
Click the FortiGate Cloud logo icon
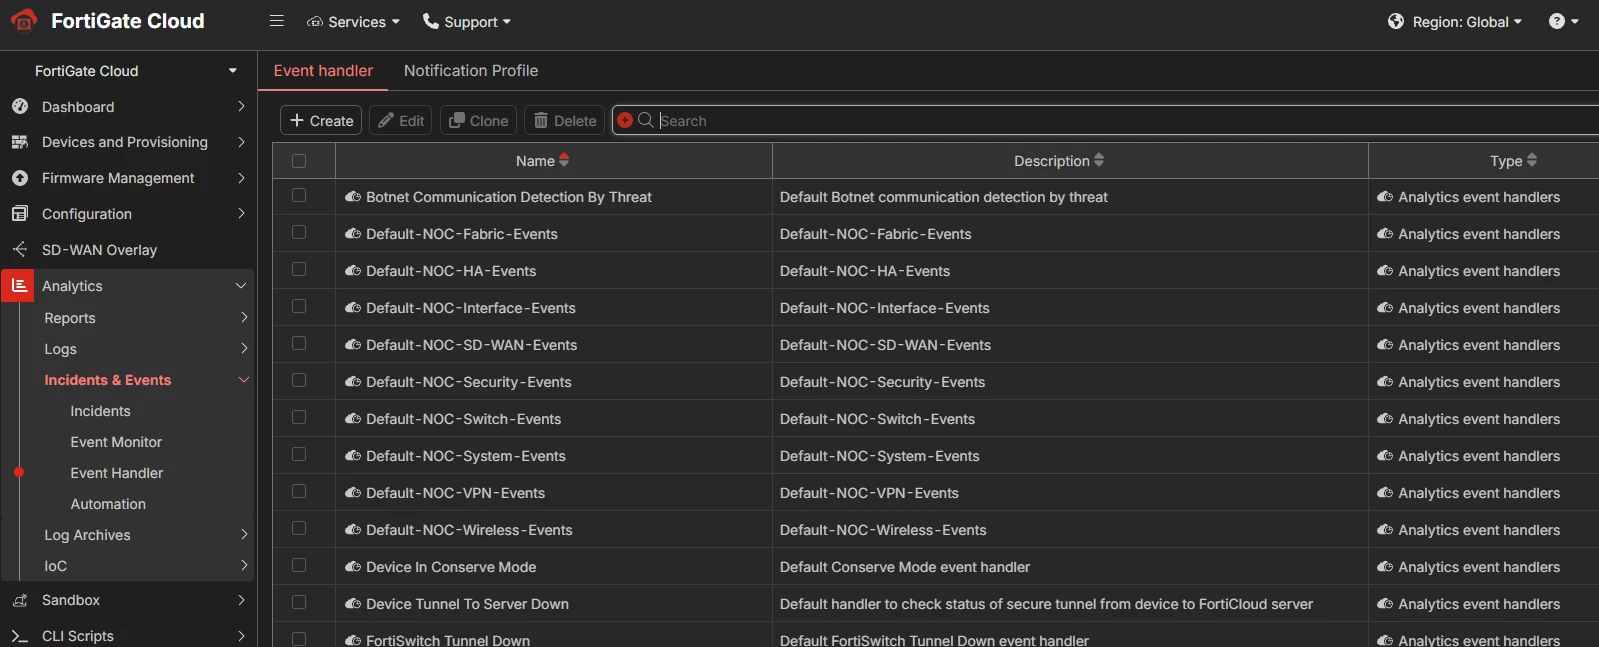coord(24,20)
